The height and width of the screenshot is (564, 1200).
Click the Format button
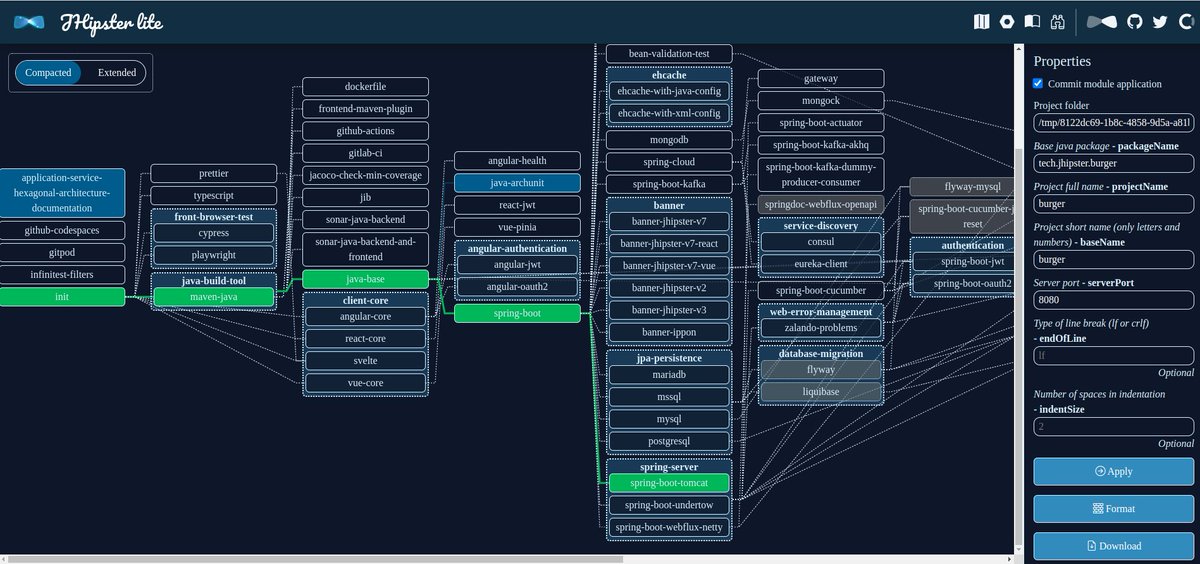(x=1113, y=508)
